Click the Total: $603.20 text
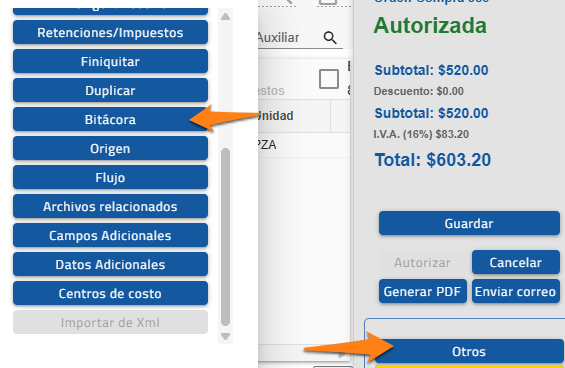Image resolution: width=565 pixels, height=368 pixels. pyautogui.click(x=433, y=160)
